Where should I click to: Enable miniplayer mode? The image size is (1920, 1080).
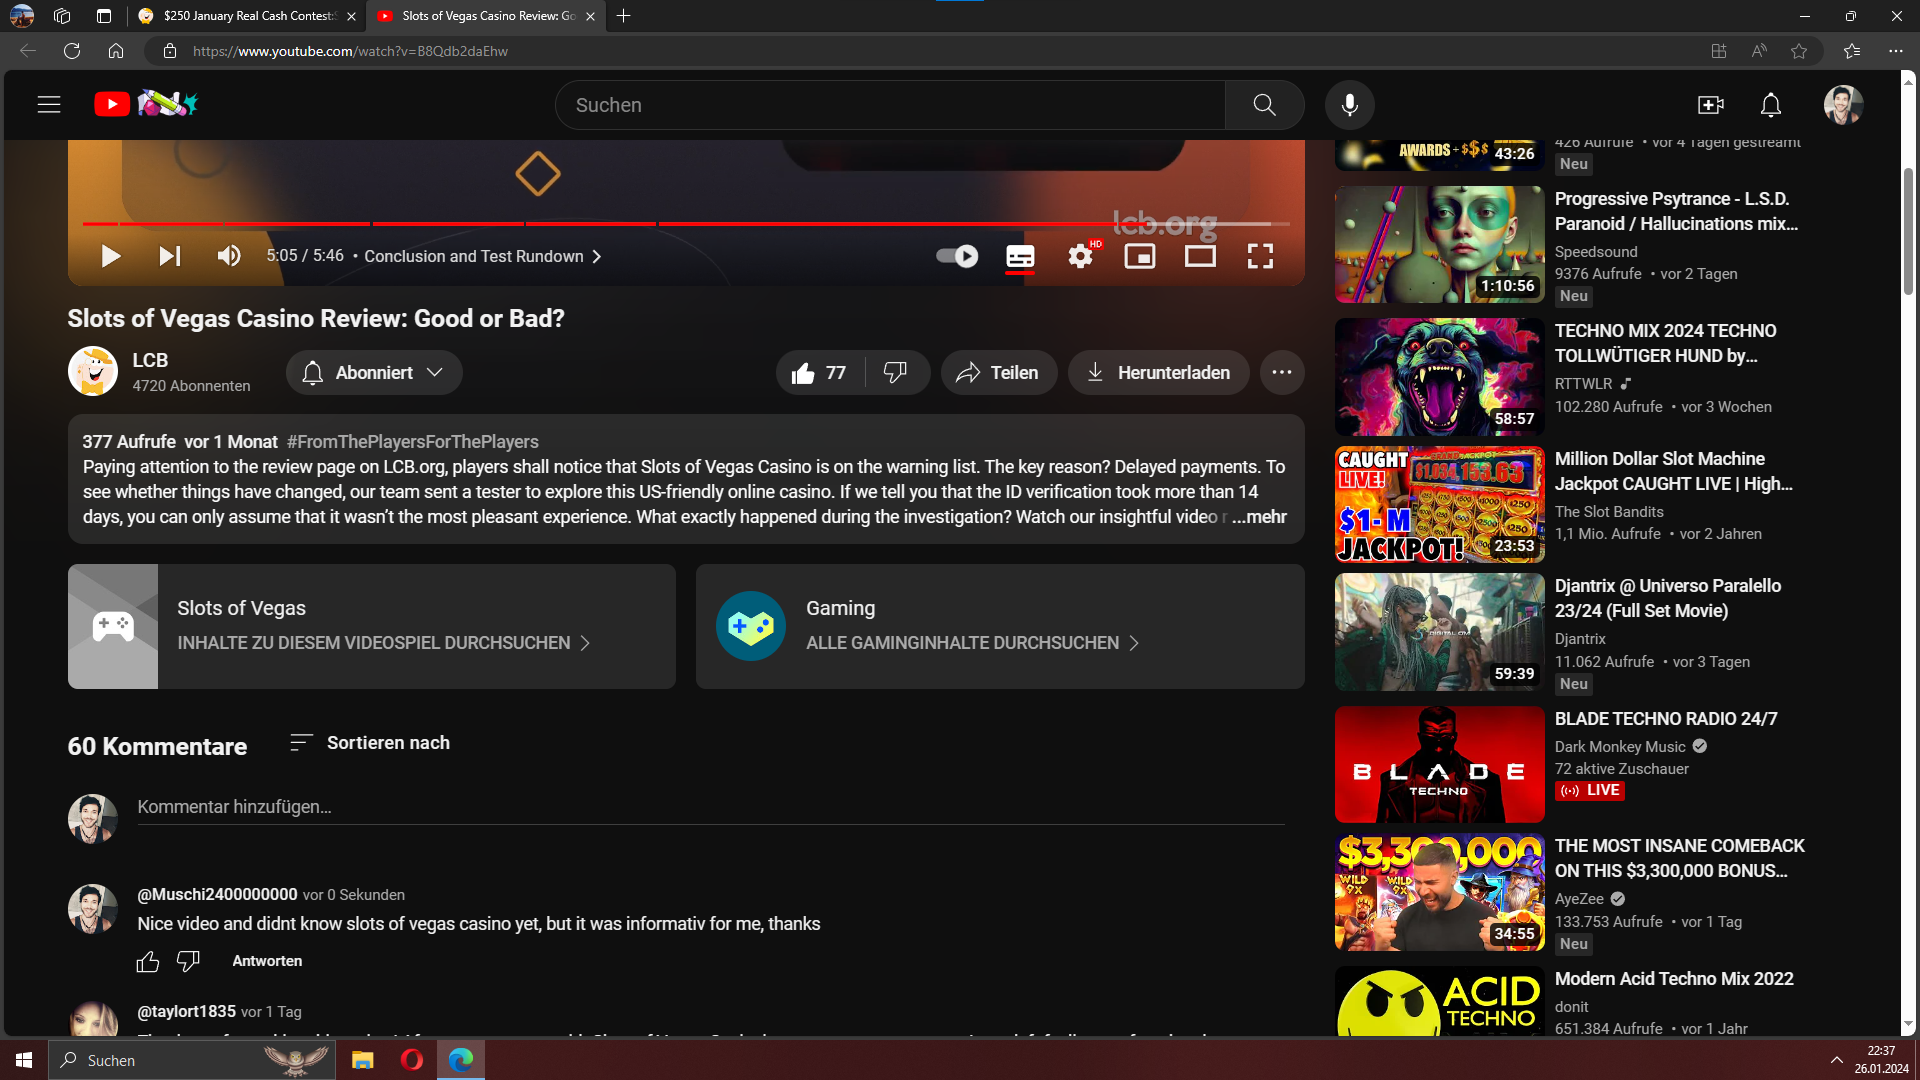1140,256
